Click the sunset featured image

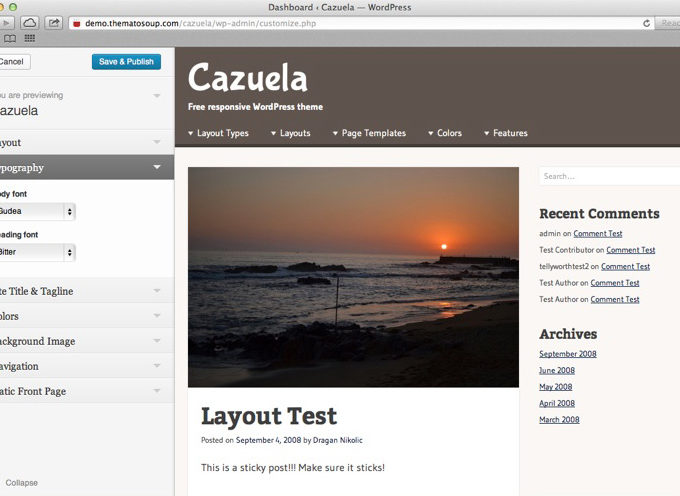[353, 277]
